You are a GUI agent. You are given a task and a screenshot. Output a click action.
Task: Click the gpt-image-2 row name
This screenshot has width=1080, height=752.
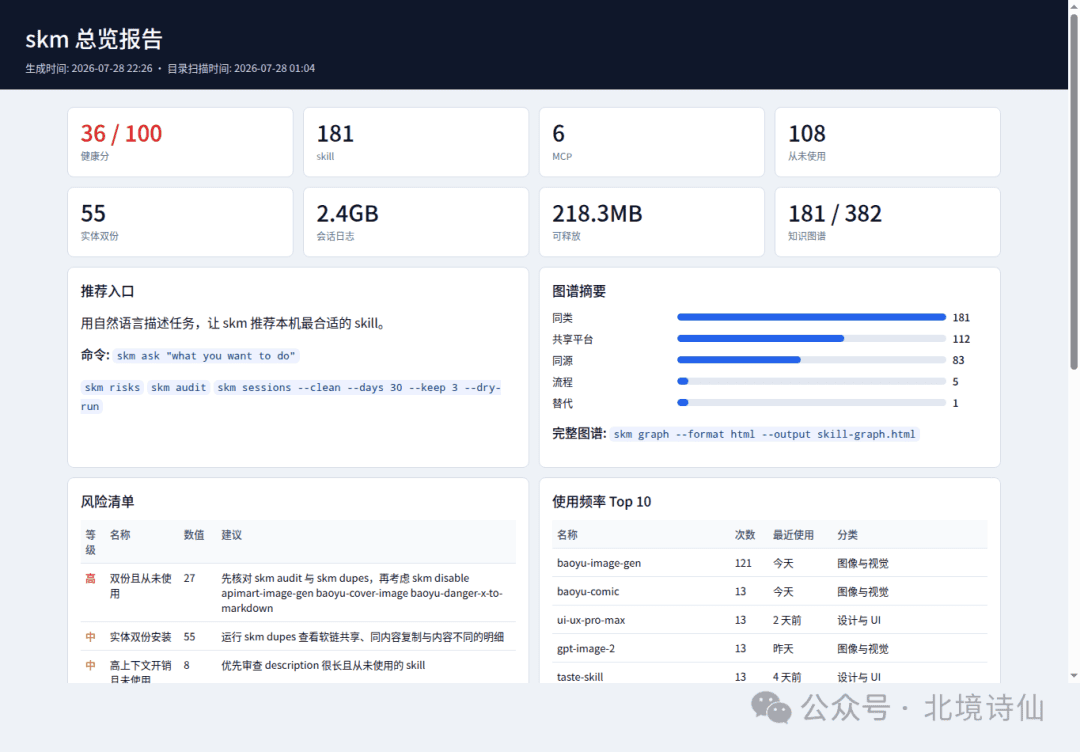(x=585, y=649)
